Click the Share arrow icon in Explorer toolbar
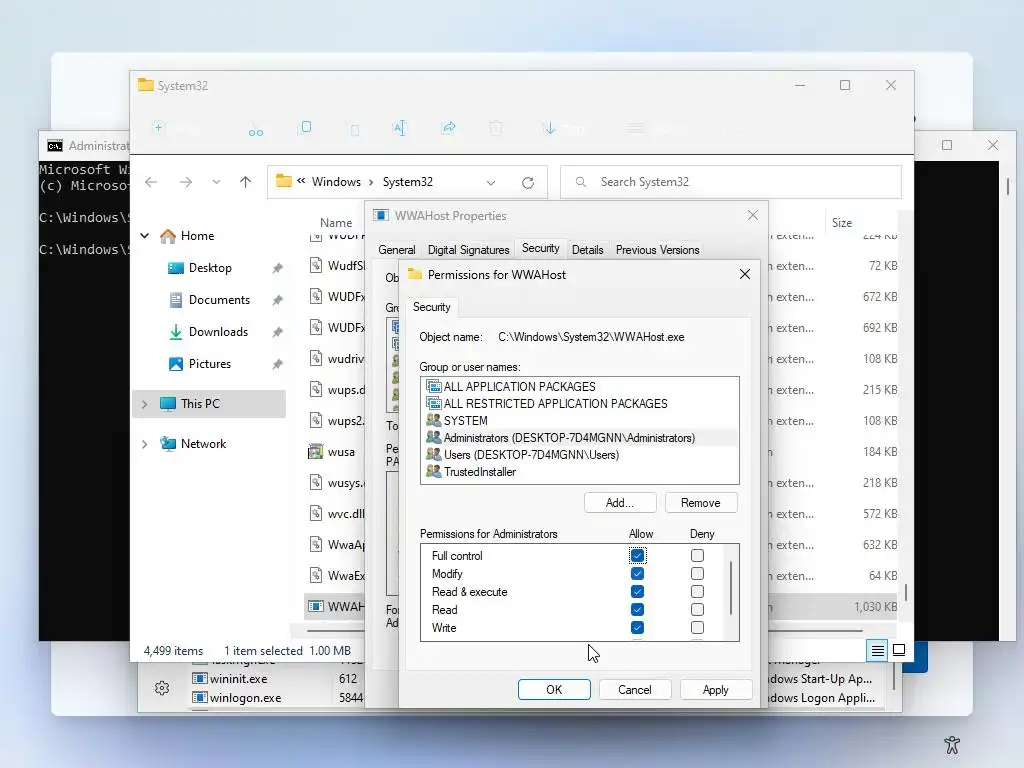The height and width of the screenshot is (768, 1024). 449,128
